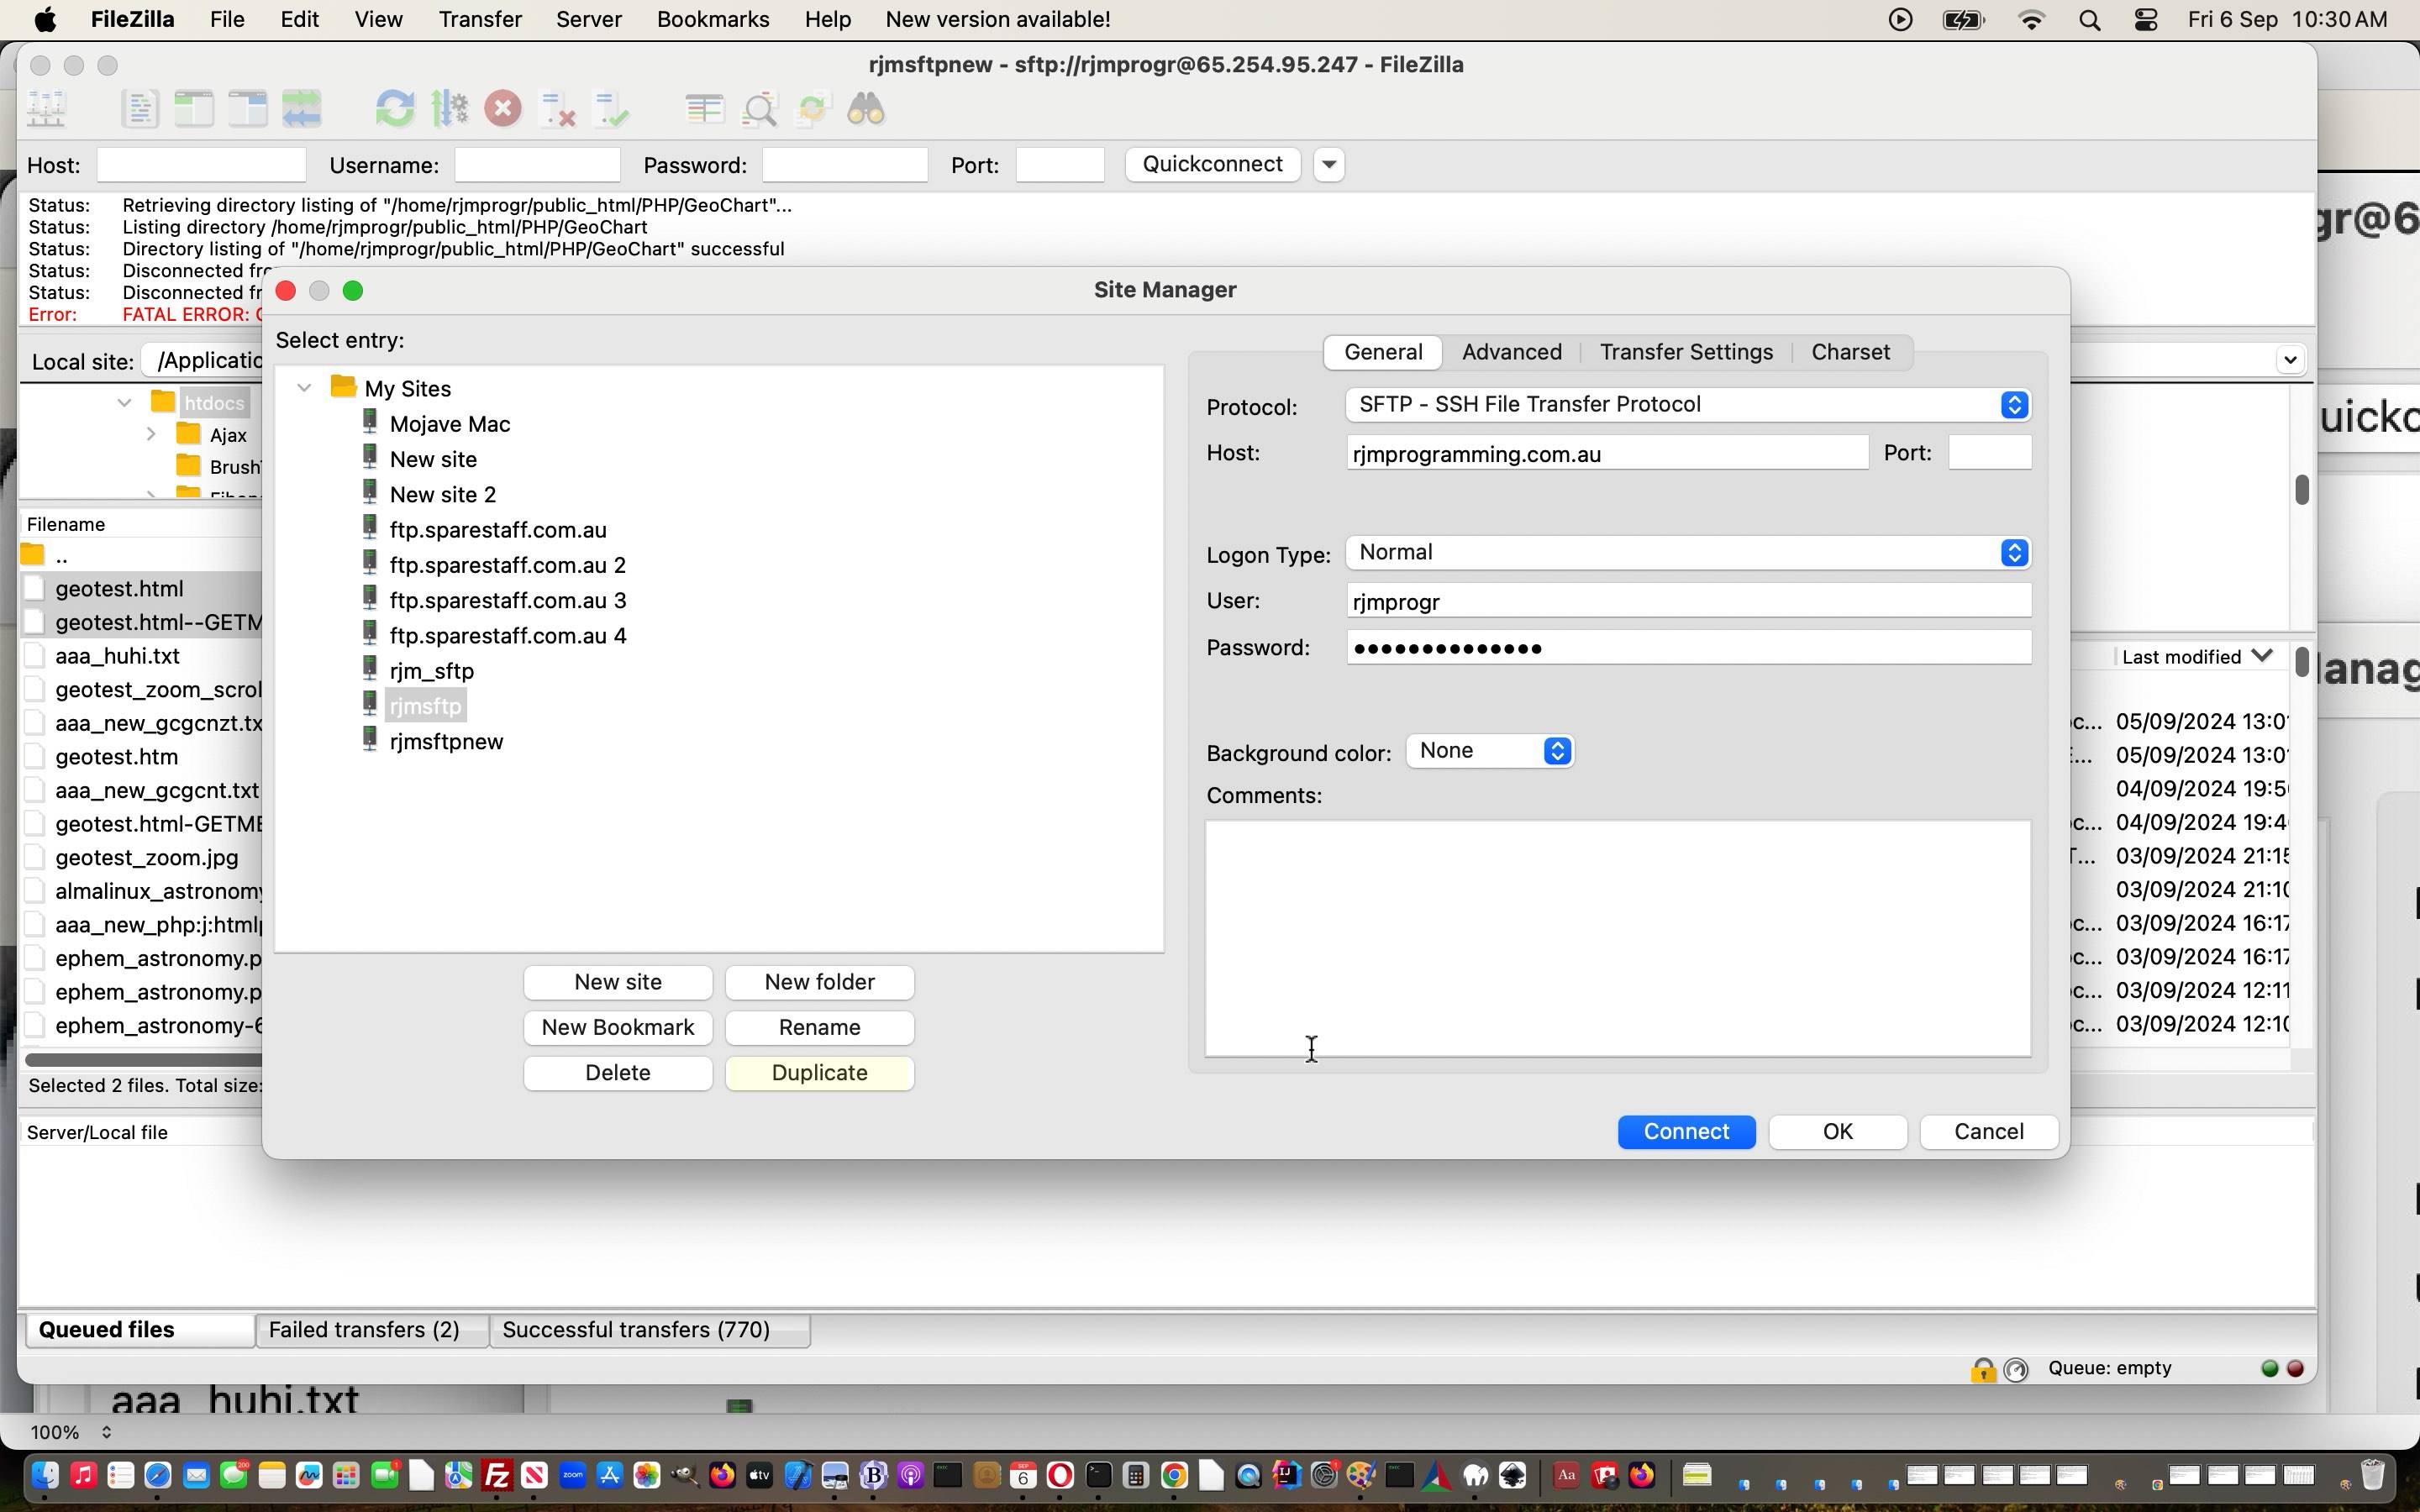Cancel current operation red X icon
The height and width of the screenshot is (1512, 2420).
[x=503, y=109]
